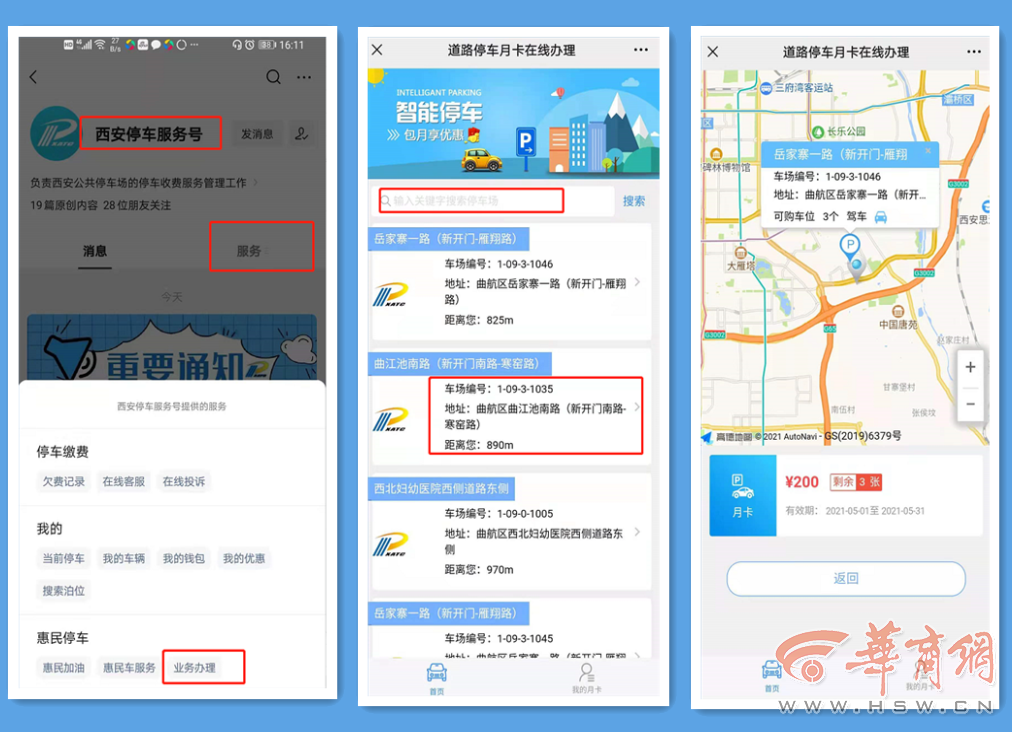The width and height of the screenshot is (1012, 732).
Task: Tap the 首页 car icon in middle screen
Action: pos(437,678)
